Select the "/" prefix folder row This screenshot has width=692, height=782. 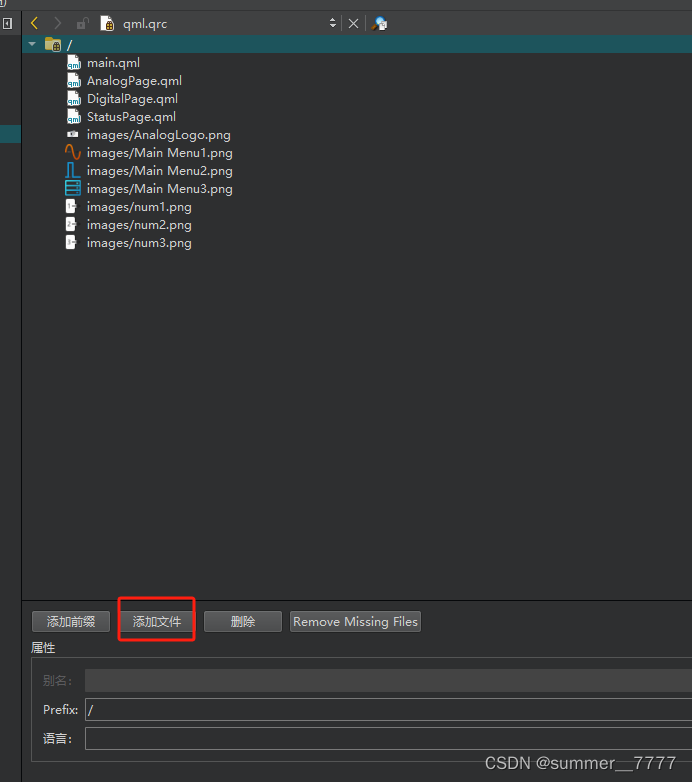[x=357, y=44]
